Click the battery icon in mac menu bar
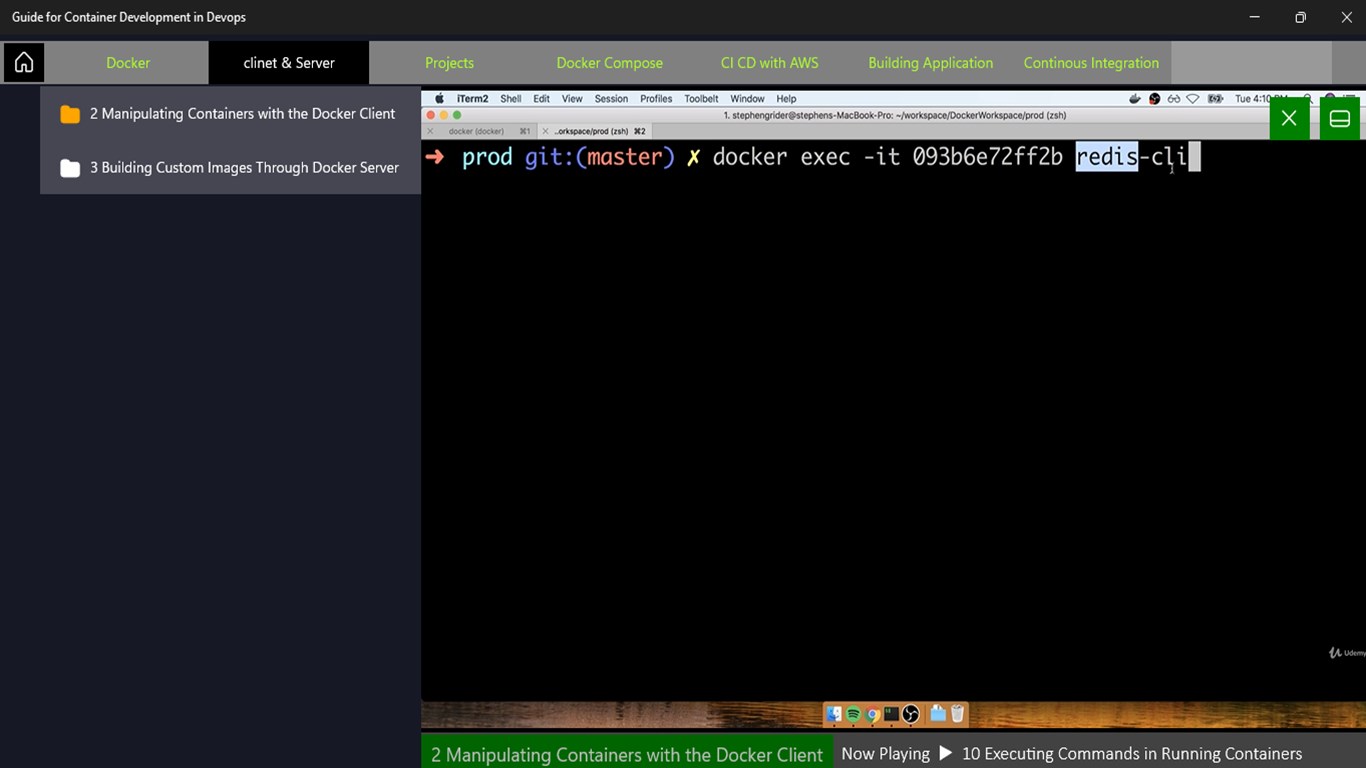 click(1215, 99)
